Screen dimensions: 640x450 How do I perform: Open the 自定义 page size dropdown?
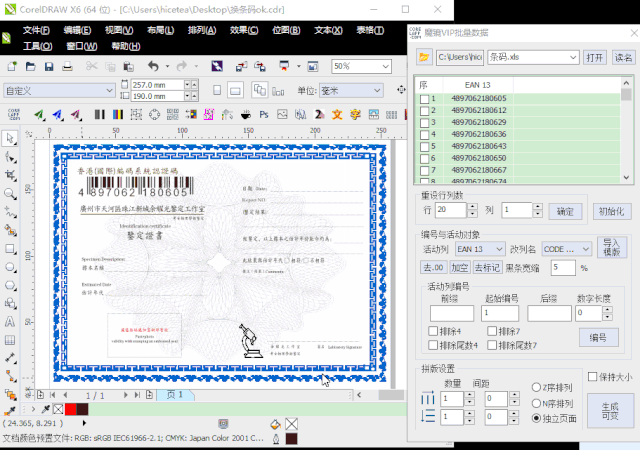pos(109,90)
